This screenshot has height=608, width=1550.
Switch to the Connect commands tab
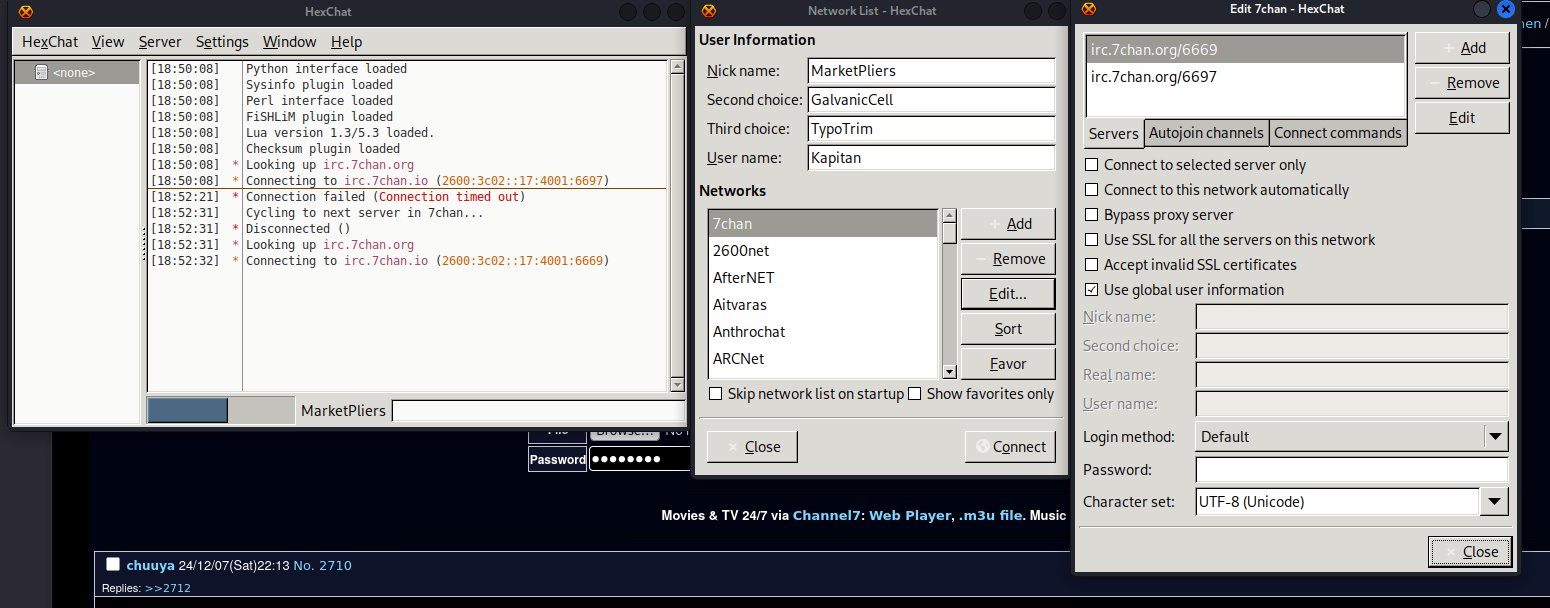pyautogui.click(x=1337, y=133)
